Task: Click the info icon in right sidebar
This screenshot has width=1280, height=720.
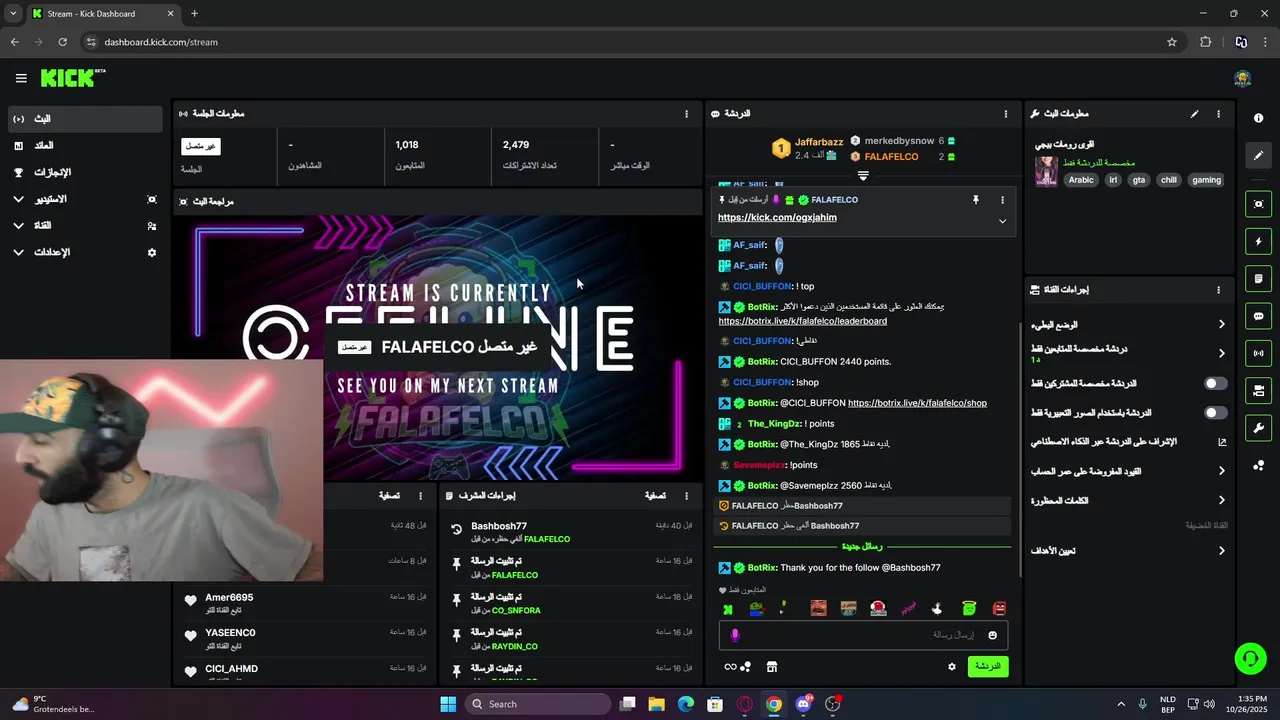Action: click(1258, 118)
